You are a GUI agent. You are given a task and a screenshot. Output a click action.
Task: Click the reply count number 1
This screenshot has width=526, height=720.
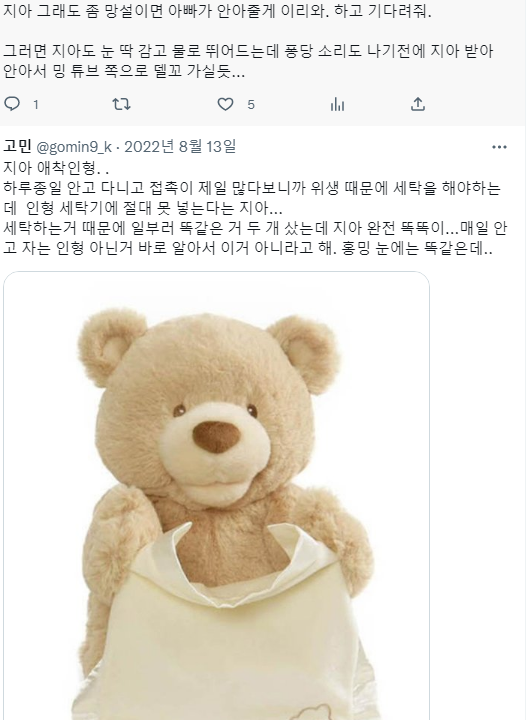(36, 105)
